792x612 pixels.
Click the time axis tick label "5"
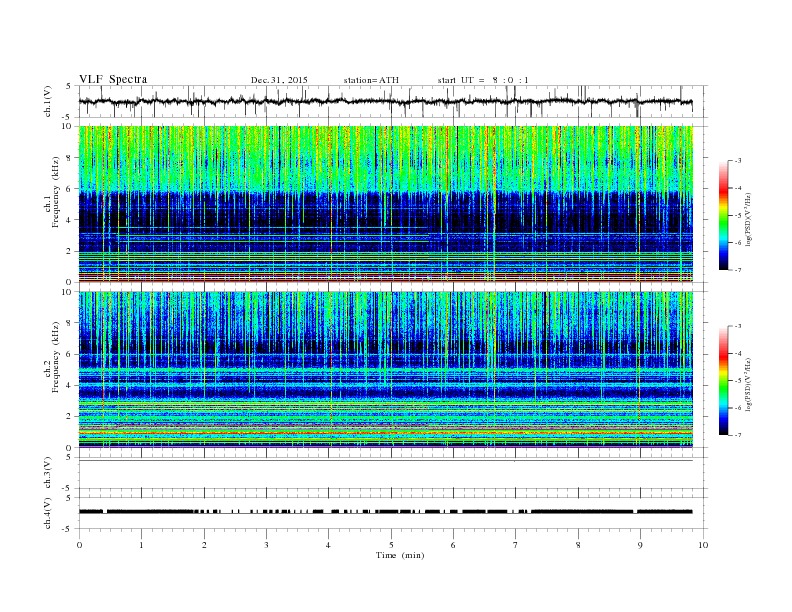pyautogui.click(x=391, y=545)
